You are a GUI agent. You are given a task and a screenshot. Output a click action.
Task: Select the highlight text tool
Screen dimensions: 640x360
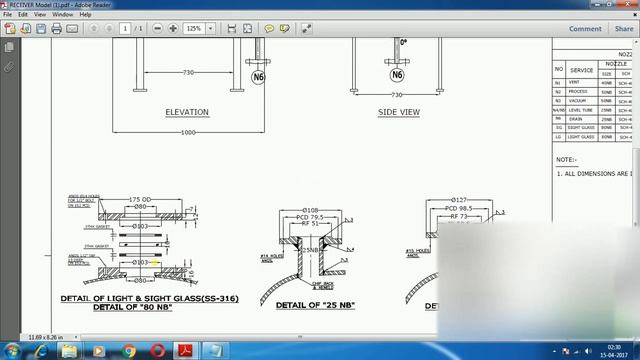click(x=284, y=29)
